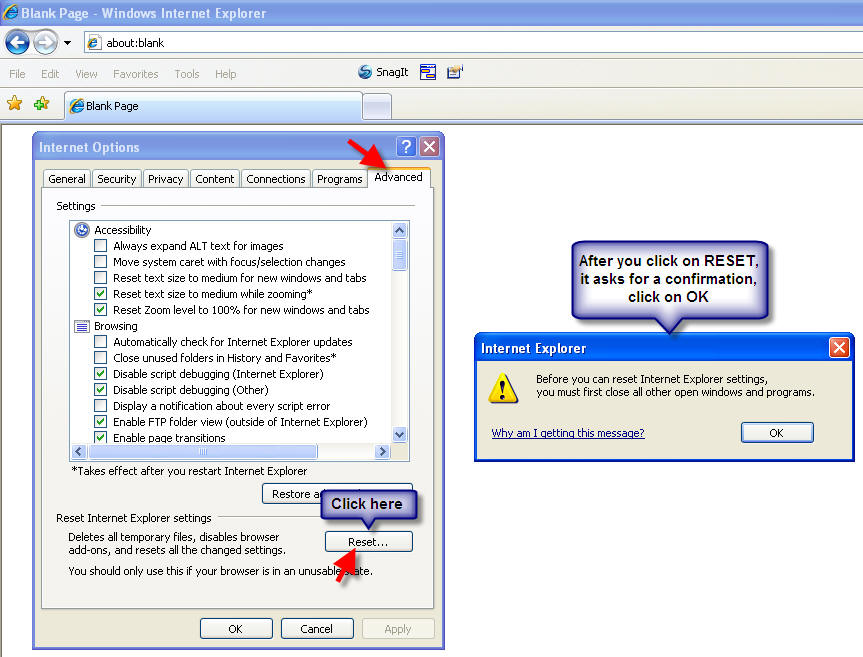Click the warning icon in message box
This screenshot has width=863, height=657.
(503, 388)
